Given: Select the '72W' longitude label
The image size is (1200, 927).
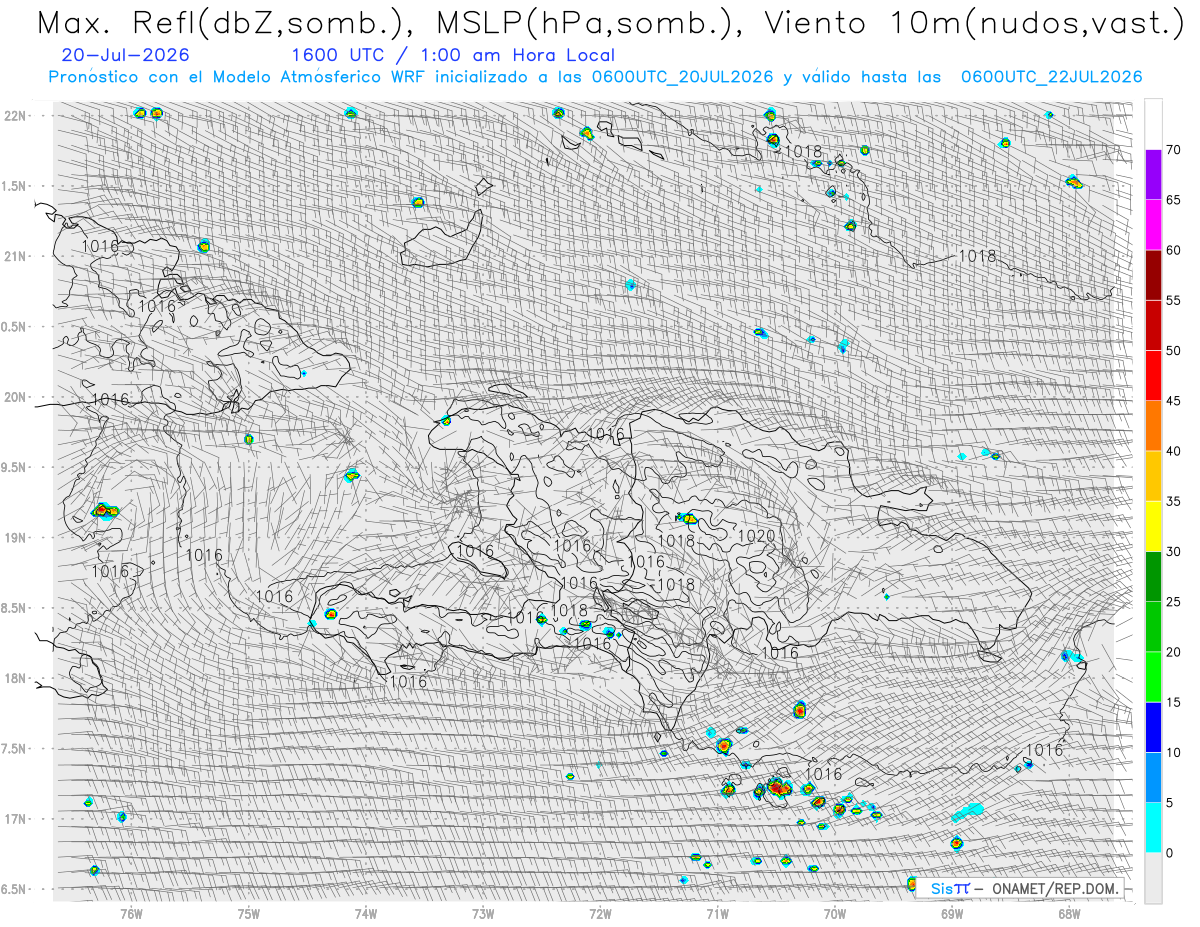Looking at the screenshot, I should coord(600,912).
